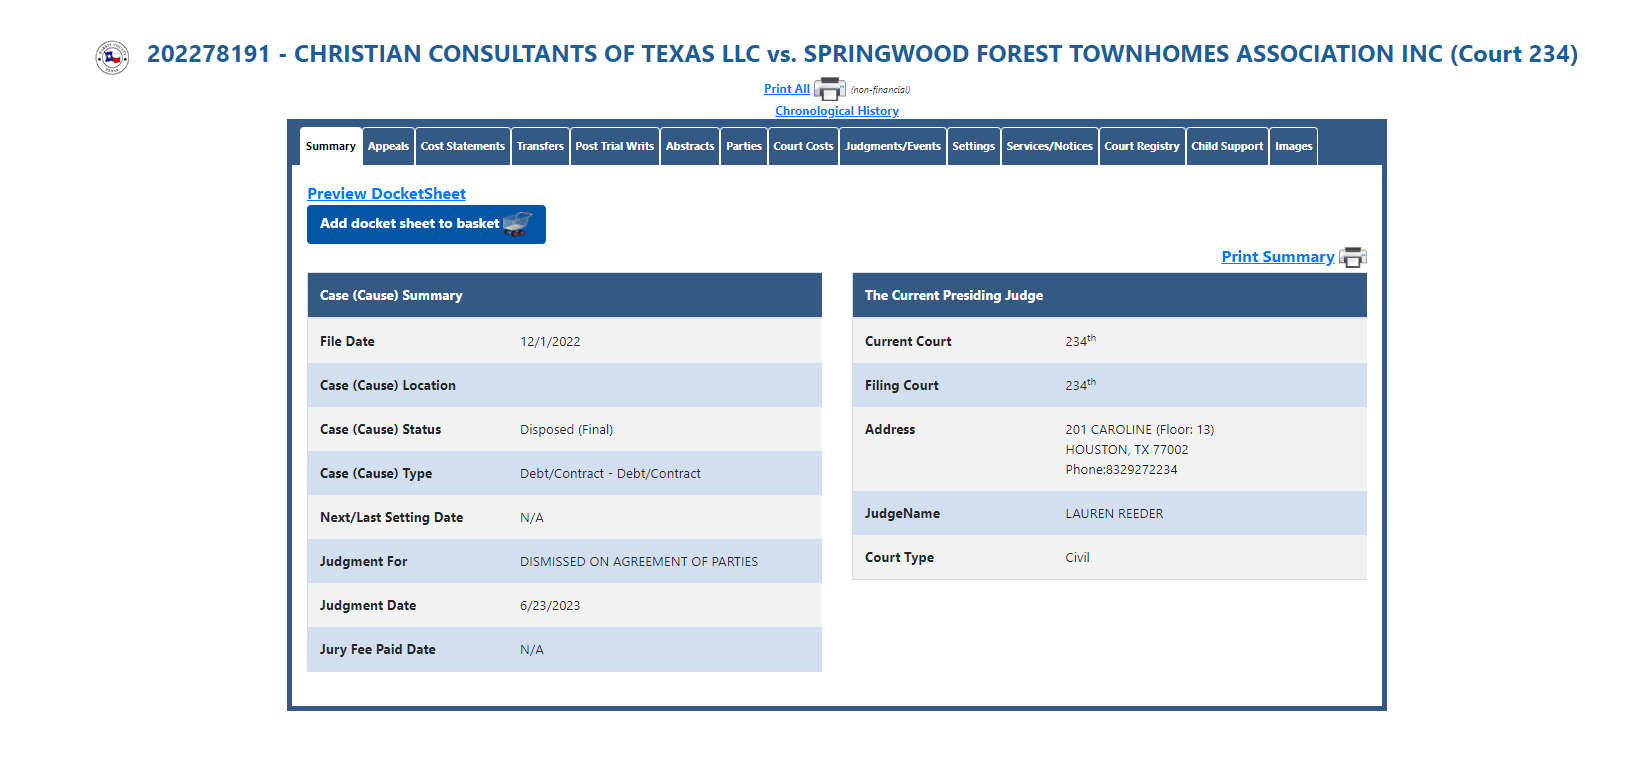
Task: Switch to the Appeals tab
Action: 388,146
